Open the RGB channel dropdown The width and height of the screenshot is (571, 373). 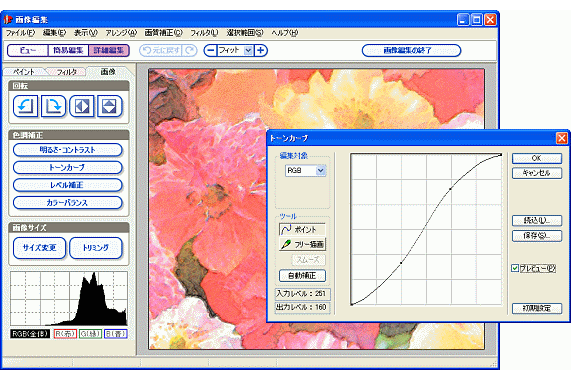tap(321, 170)
